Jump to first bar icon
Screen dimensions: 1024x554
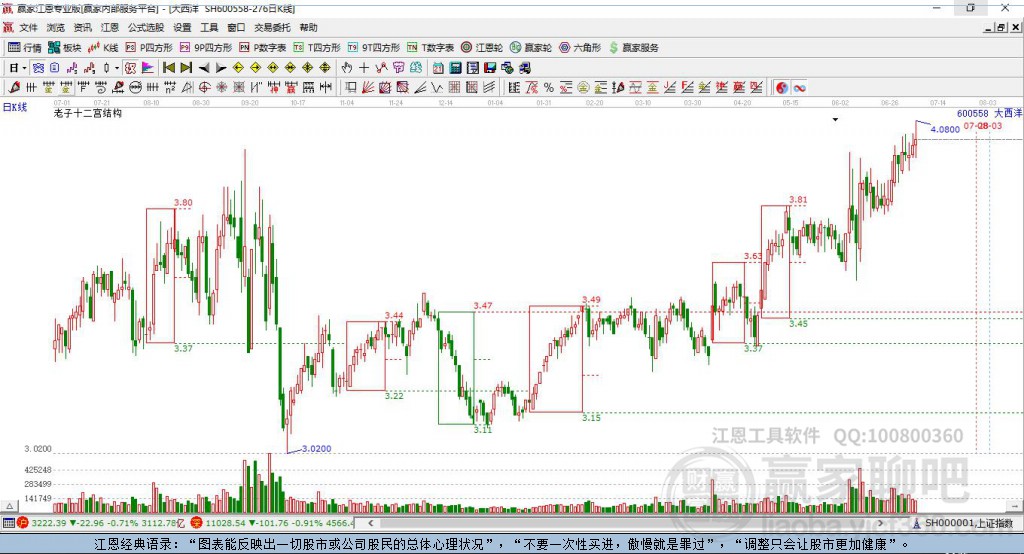(168, 68)
